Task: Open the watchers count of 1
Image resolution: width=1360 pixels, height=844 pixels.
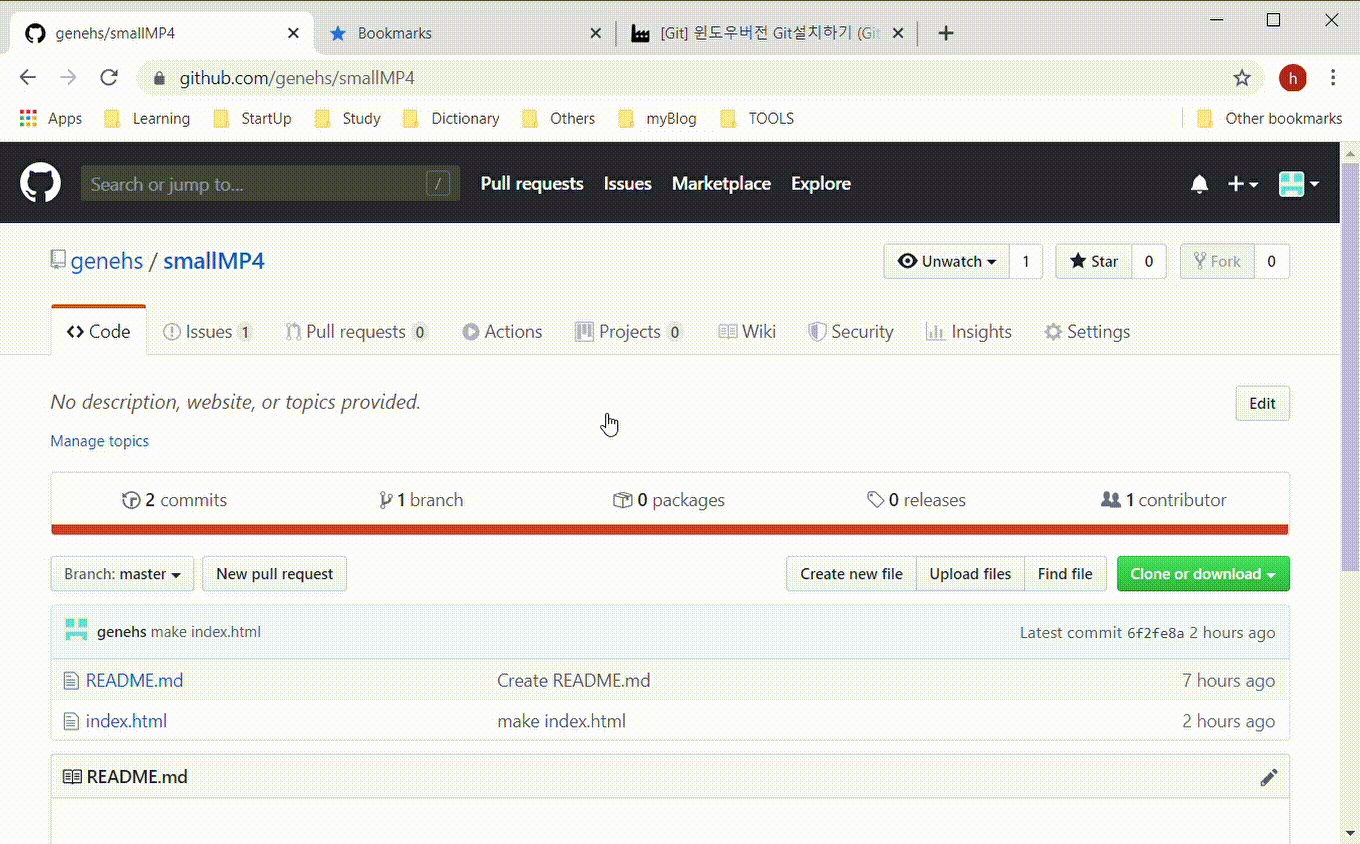Action: (1026, 261)
